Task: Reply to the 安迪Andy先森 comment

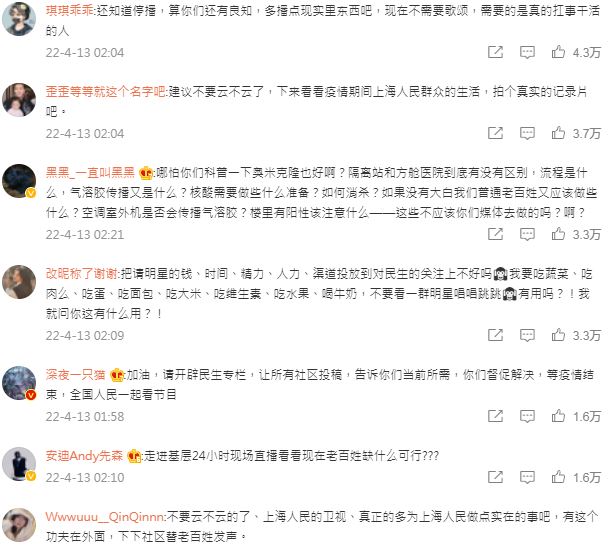Action: (527, 477)
